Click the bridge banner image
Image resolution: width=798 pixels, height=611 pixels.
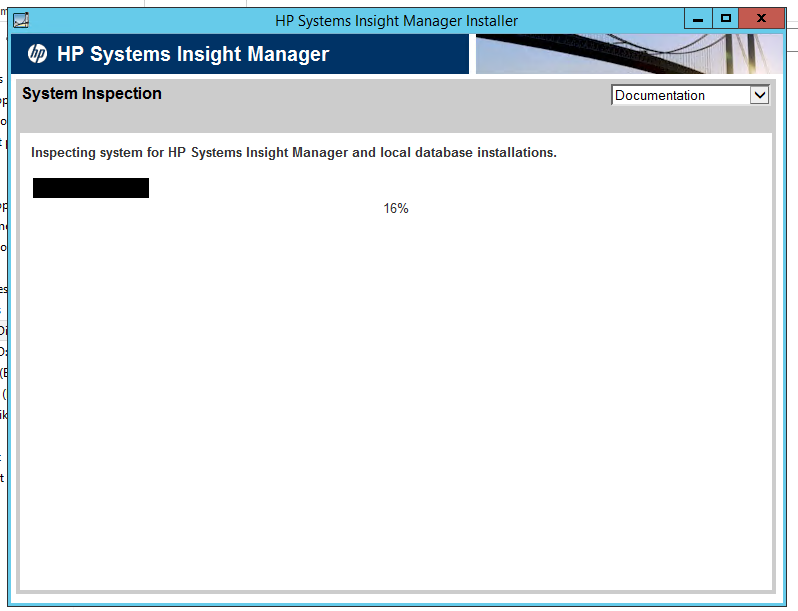click(629, 54)
